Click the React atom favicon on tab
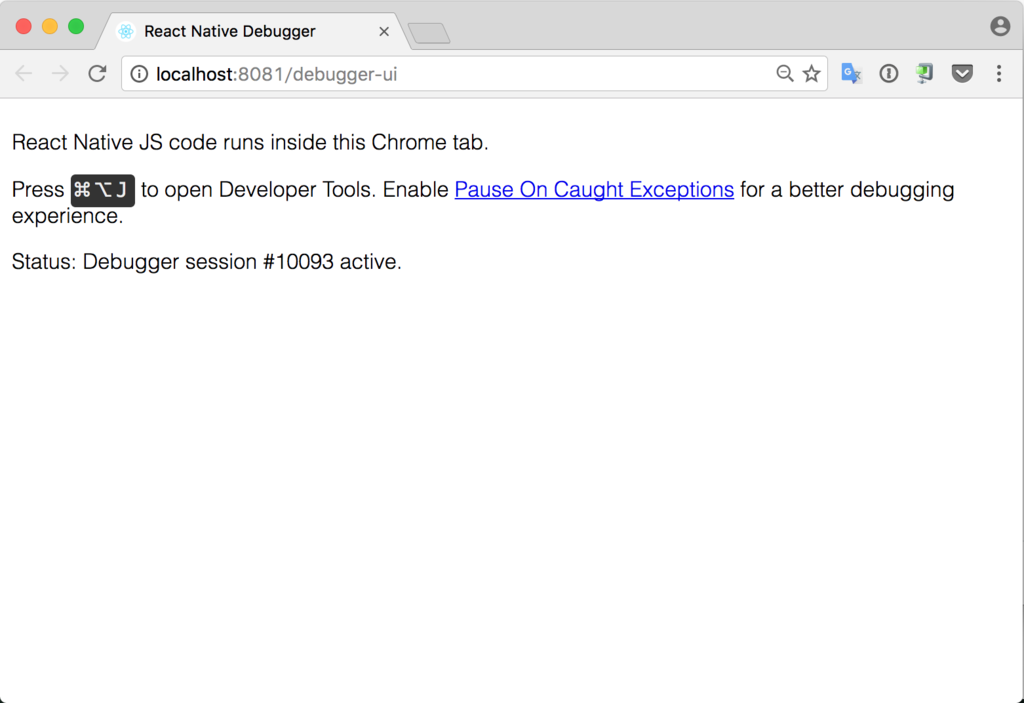 coord(126,31)
